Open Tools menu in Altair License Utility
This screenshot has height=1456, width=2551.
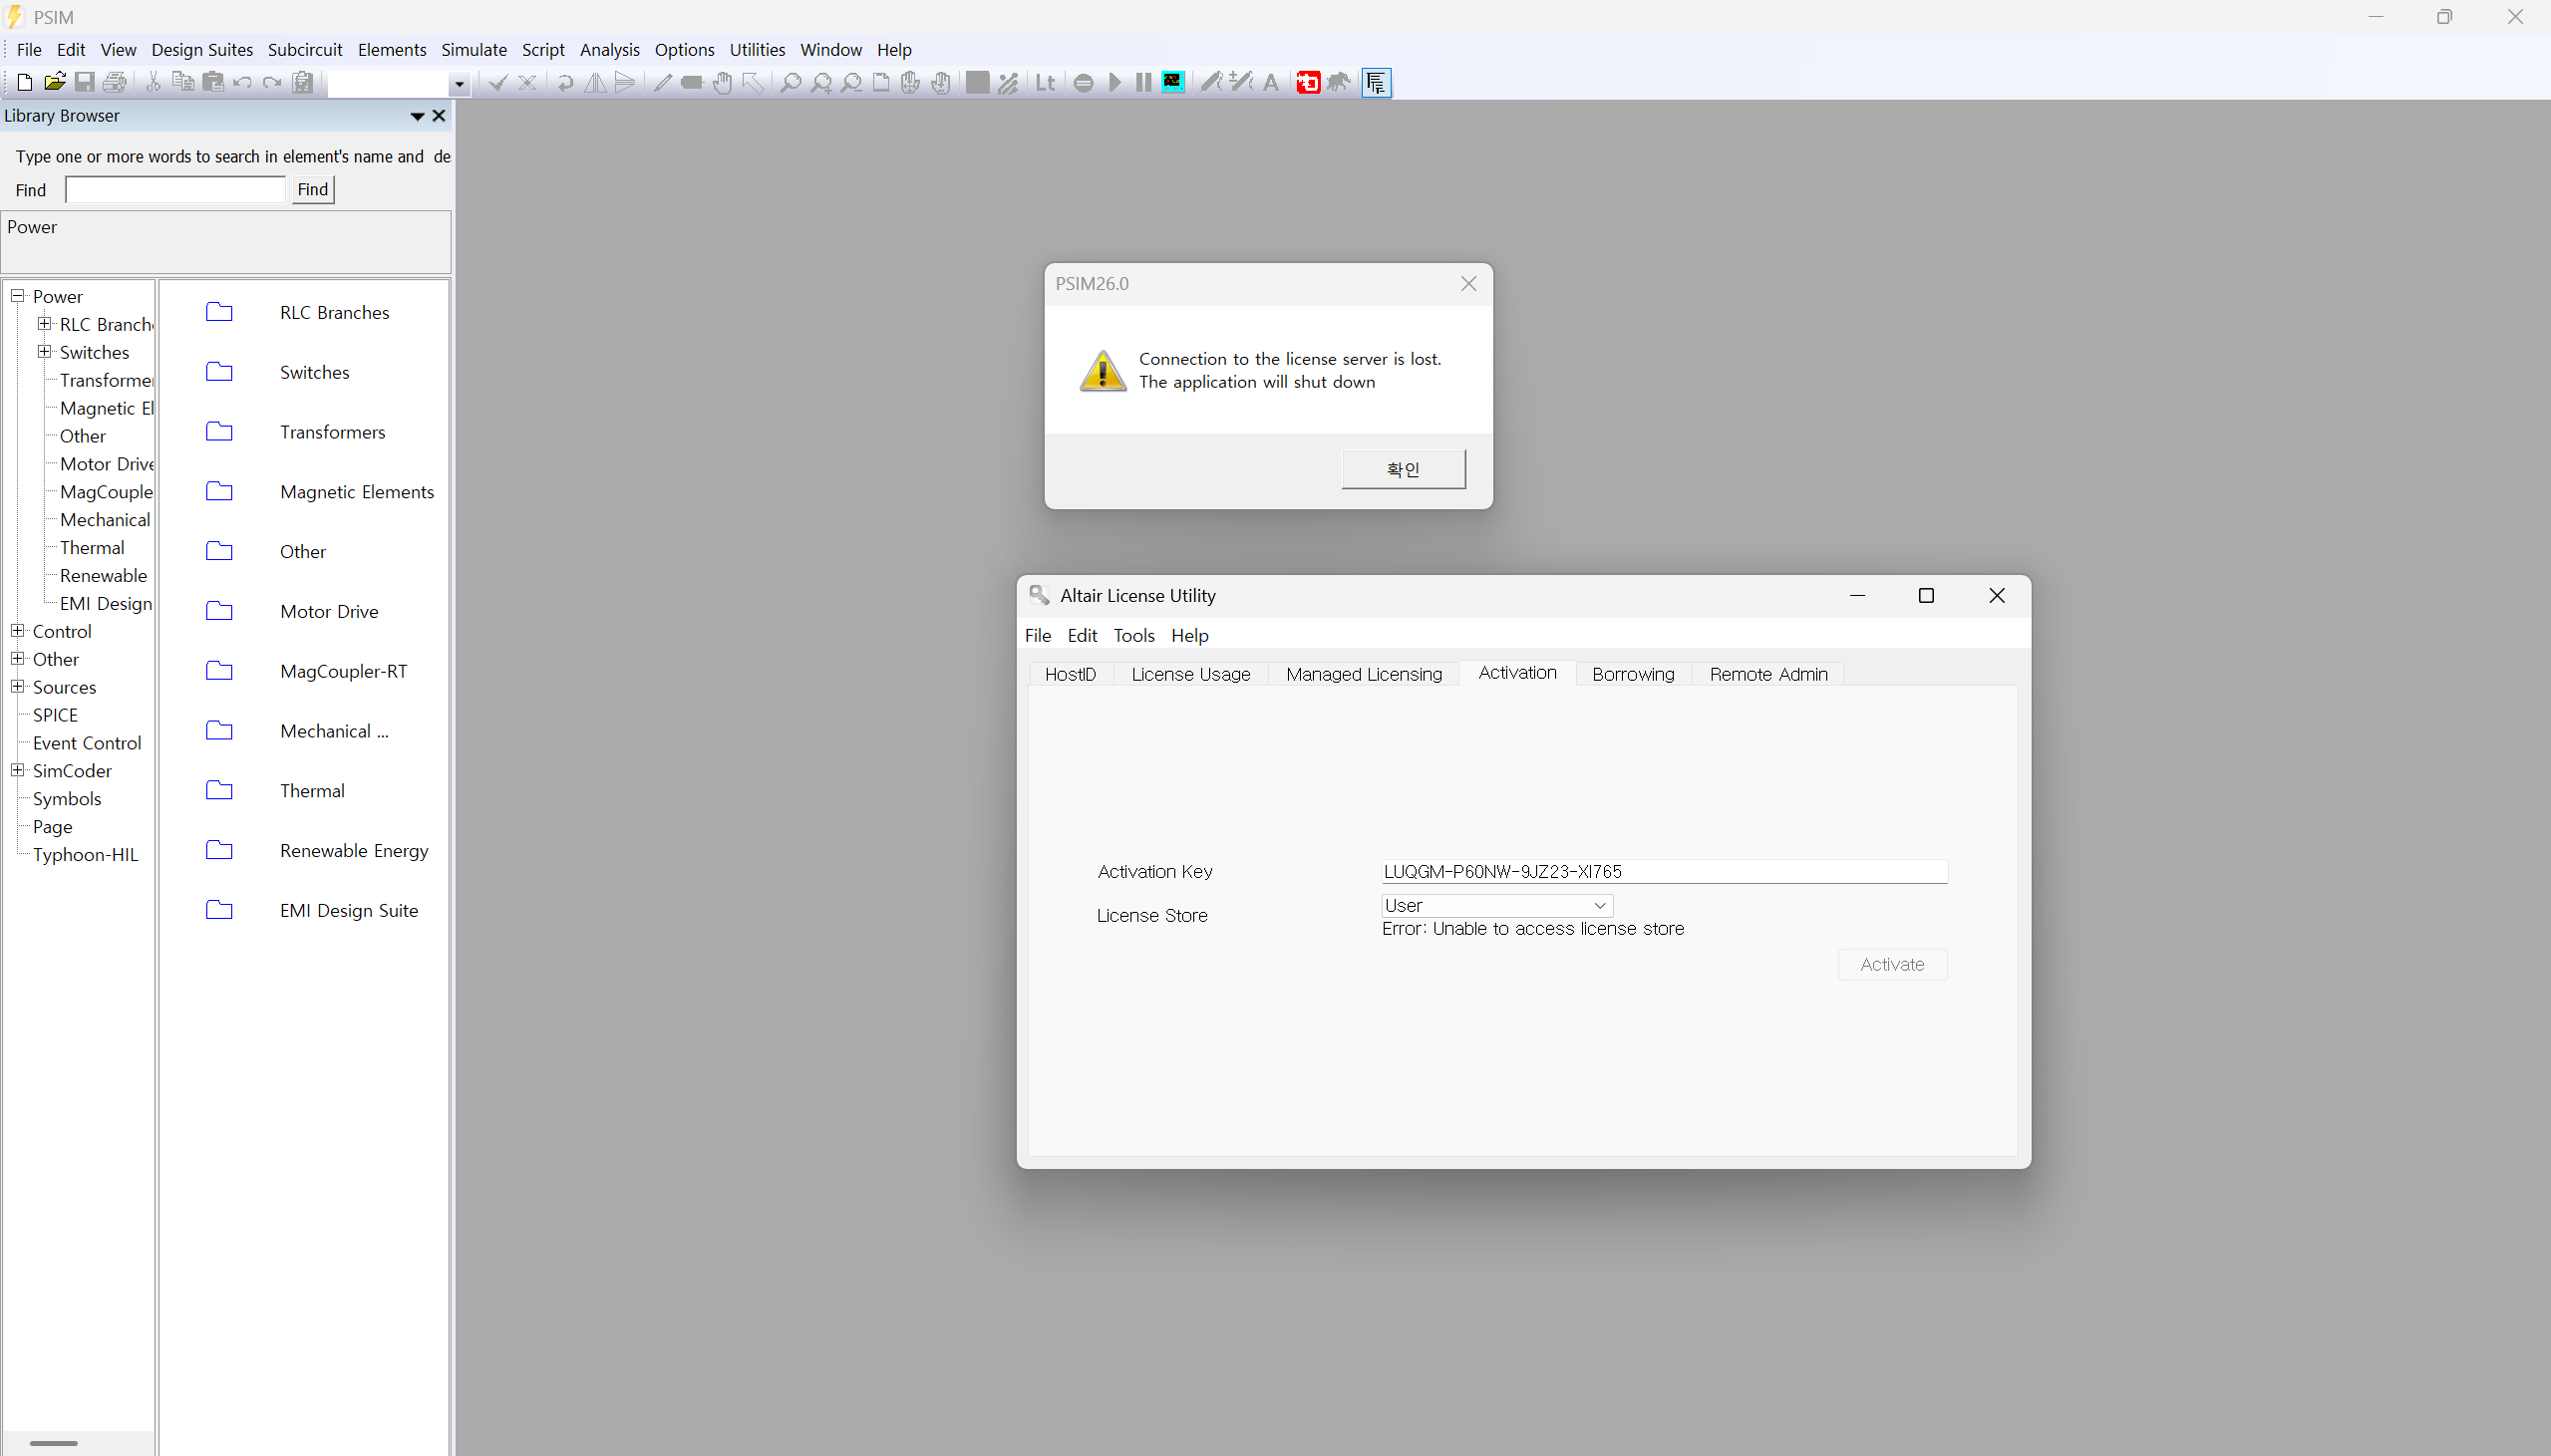[1133, 635]
